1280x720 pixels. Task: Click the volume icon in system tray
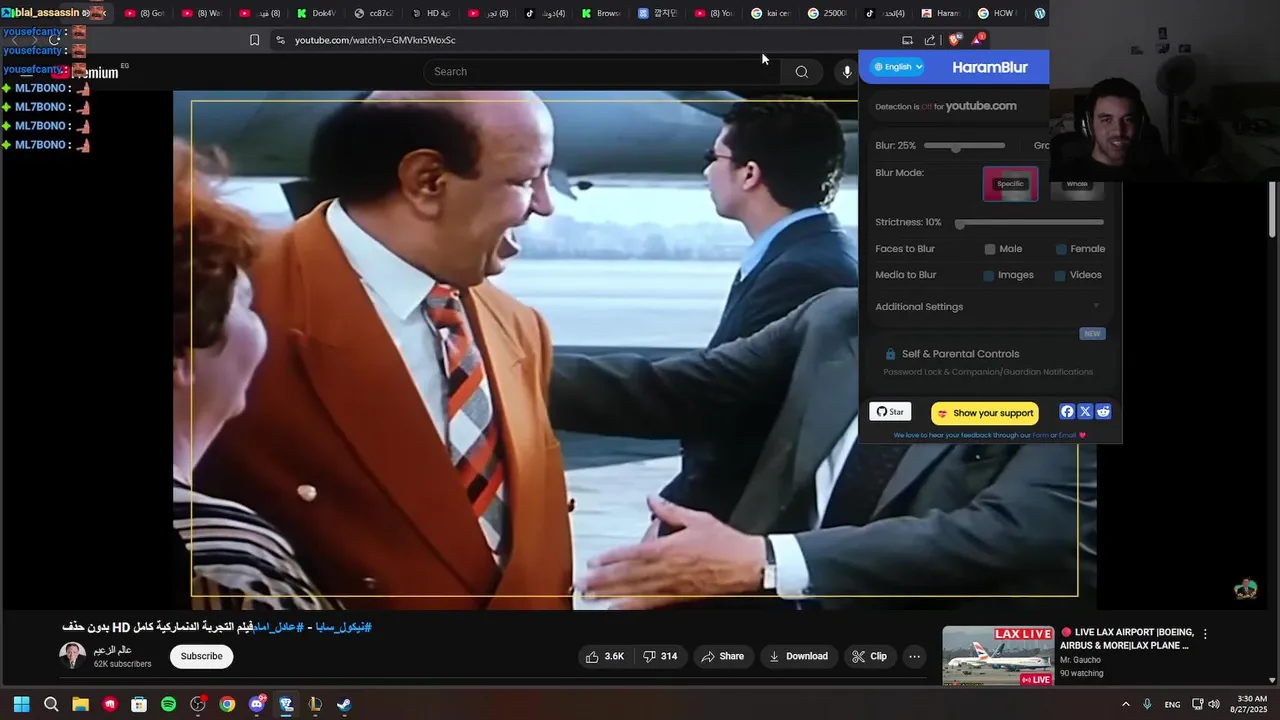[x=1214, y=704]
